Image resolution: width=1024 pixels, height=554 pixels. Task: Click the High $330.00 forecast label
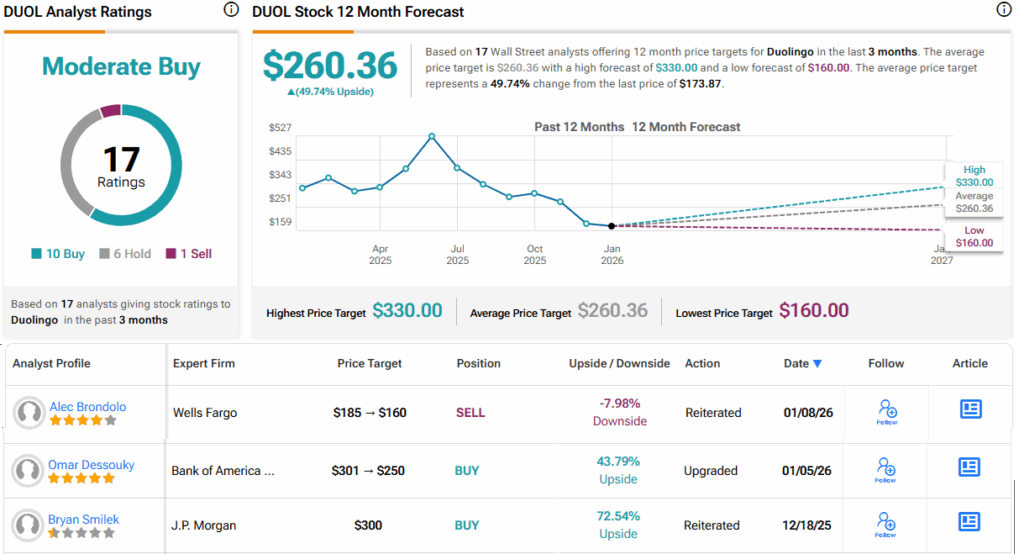[x=974, y=177]
